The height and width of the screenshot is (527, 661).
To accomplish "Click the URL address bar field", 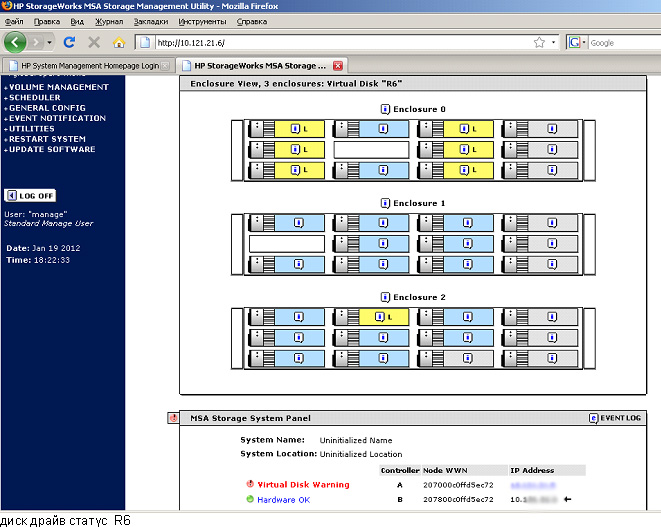I will coord(340,42).
